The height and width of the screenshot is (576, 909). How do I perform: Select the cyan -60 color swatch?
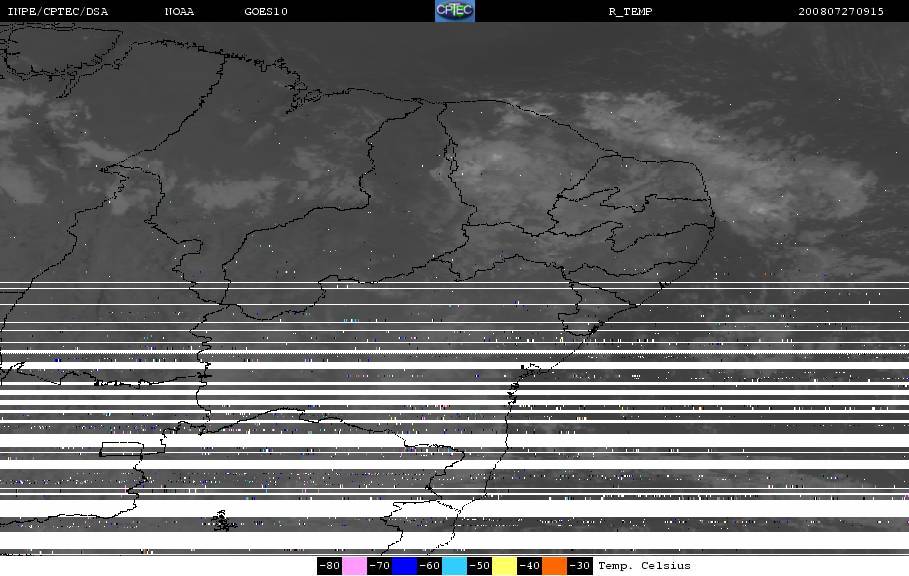click(x=454, y=566)
